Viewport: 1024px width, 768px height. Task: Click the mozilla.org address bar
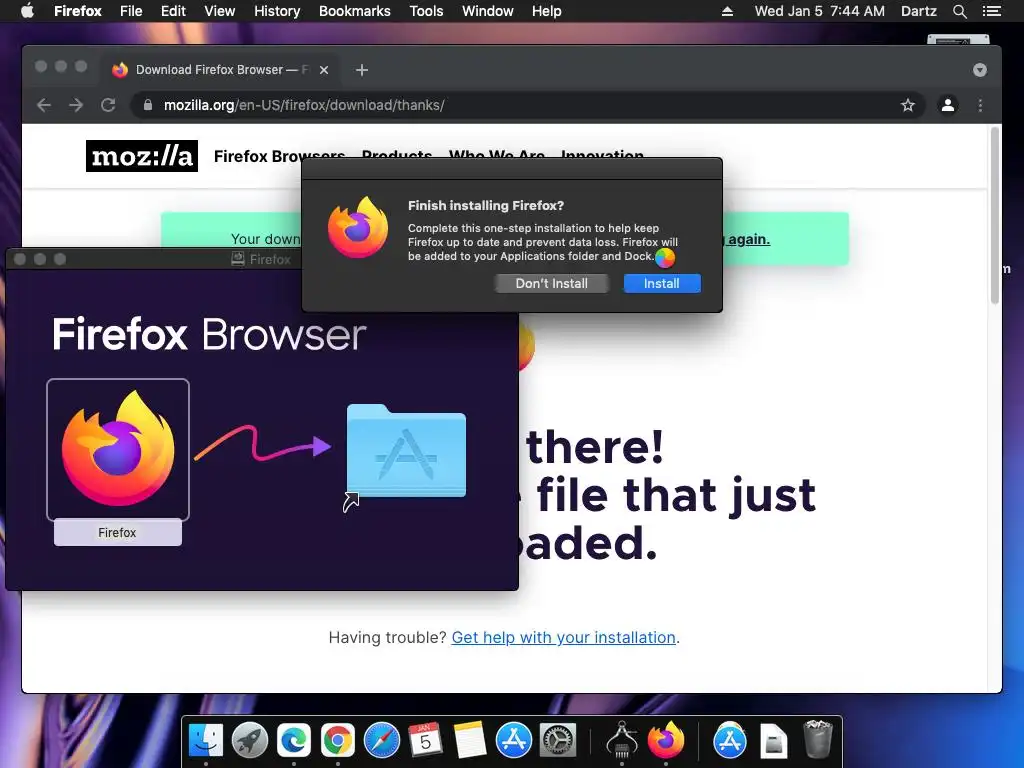pyautogui.click(x=528, y=105)
